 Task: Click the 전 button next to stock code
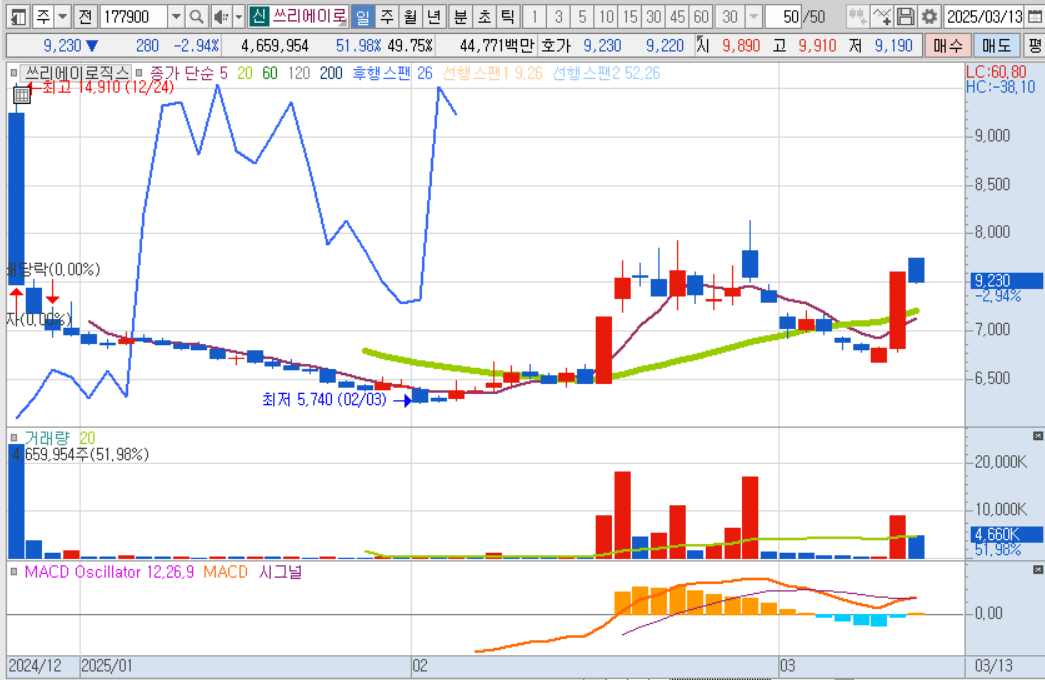(85, 17)
